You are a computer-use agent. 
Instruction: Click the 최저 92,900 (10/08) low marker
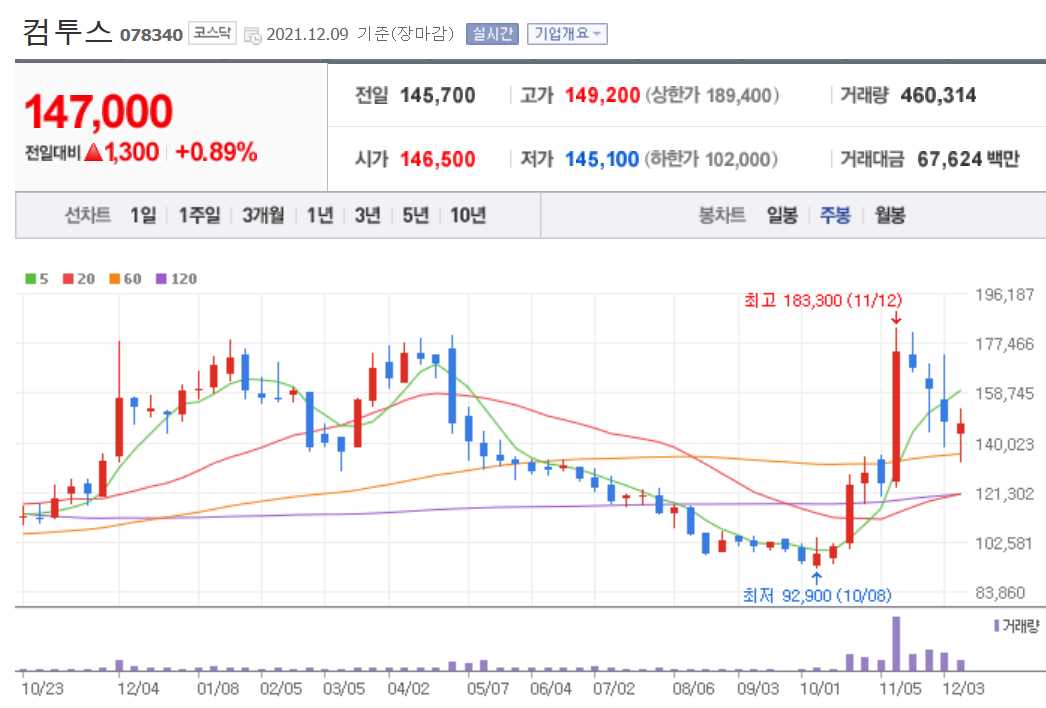tap(817, 595)
